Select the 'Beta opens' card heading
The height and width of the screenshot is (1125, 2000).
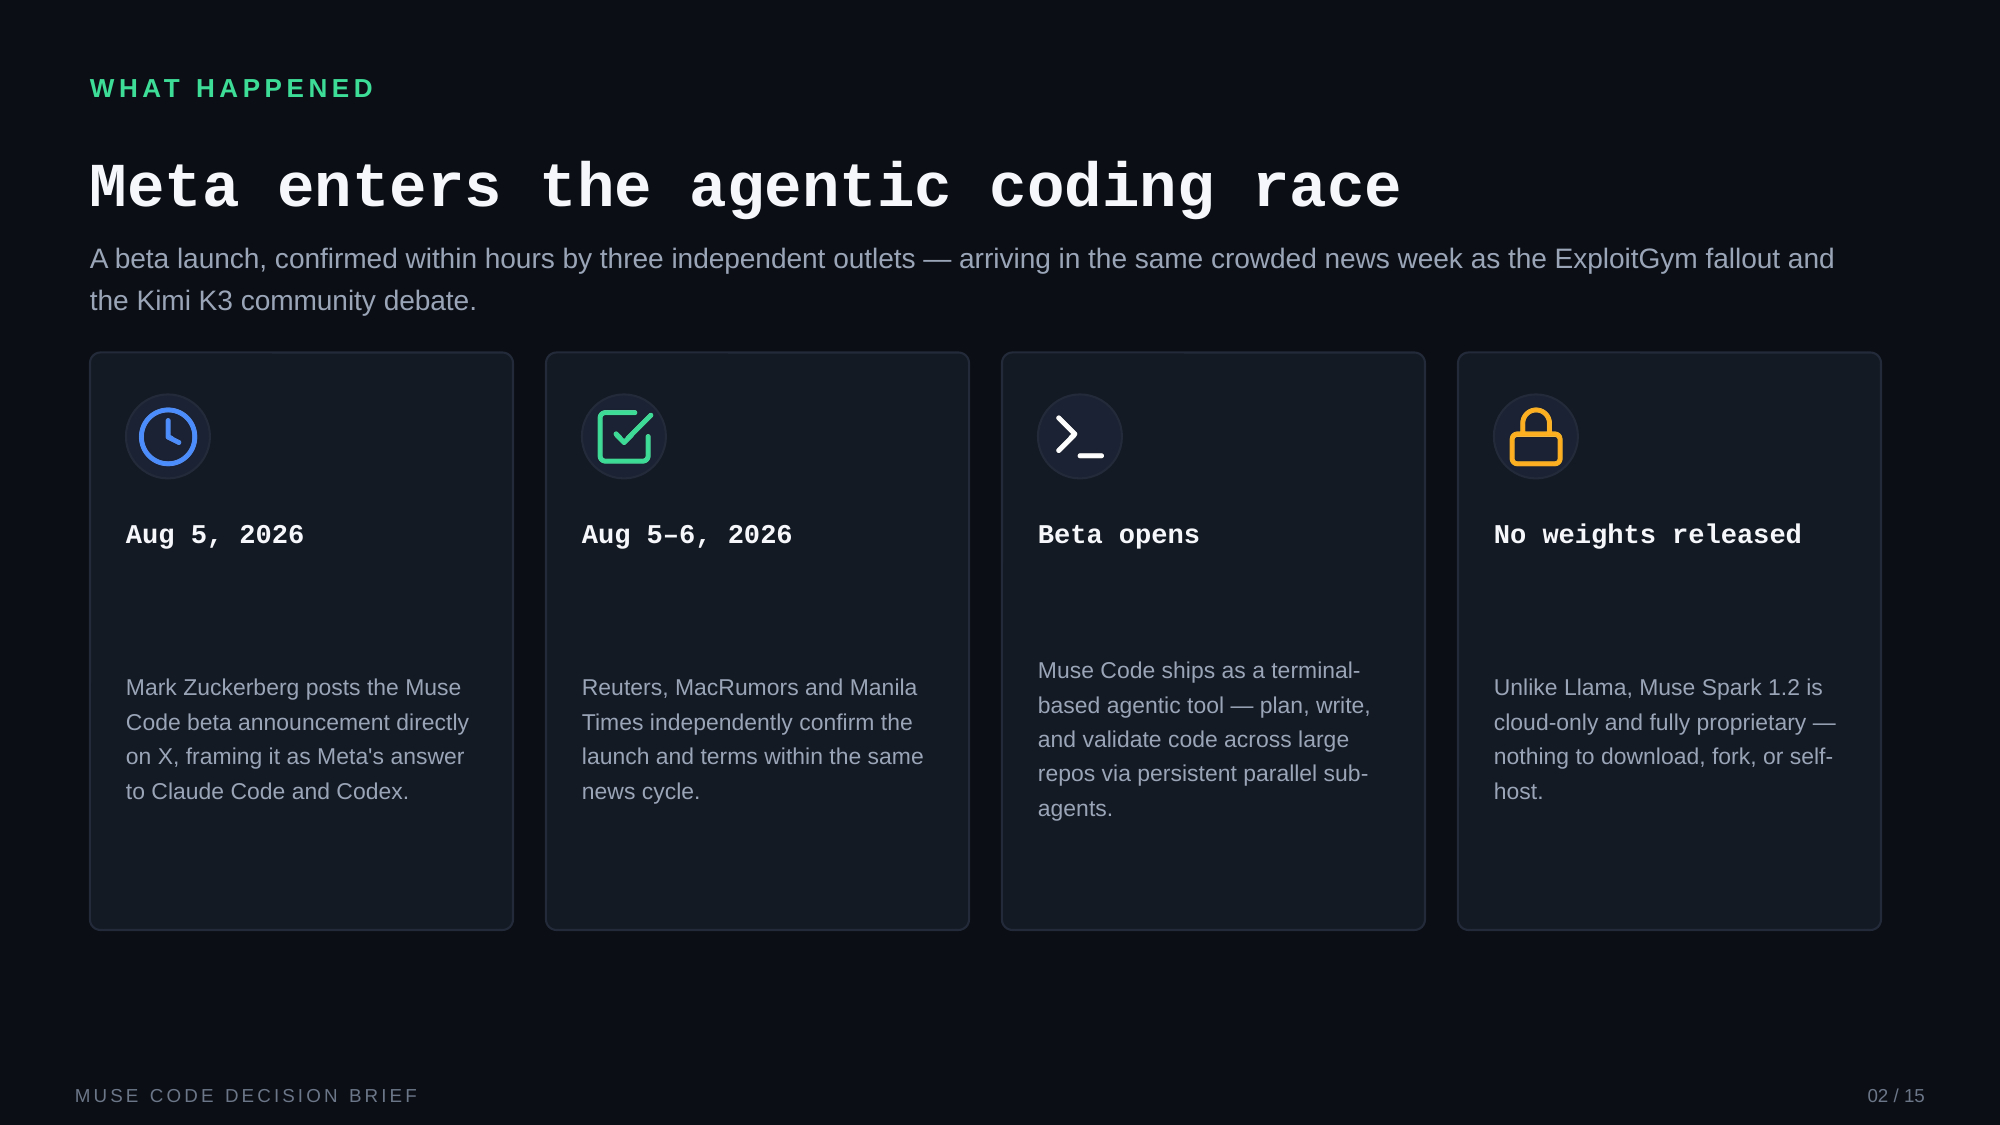(x=1118, y=535)
